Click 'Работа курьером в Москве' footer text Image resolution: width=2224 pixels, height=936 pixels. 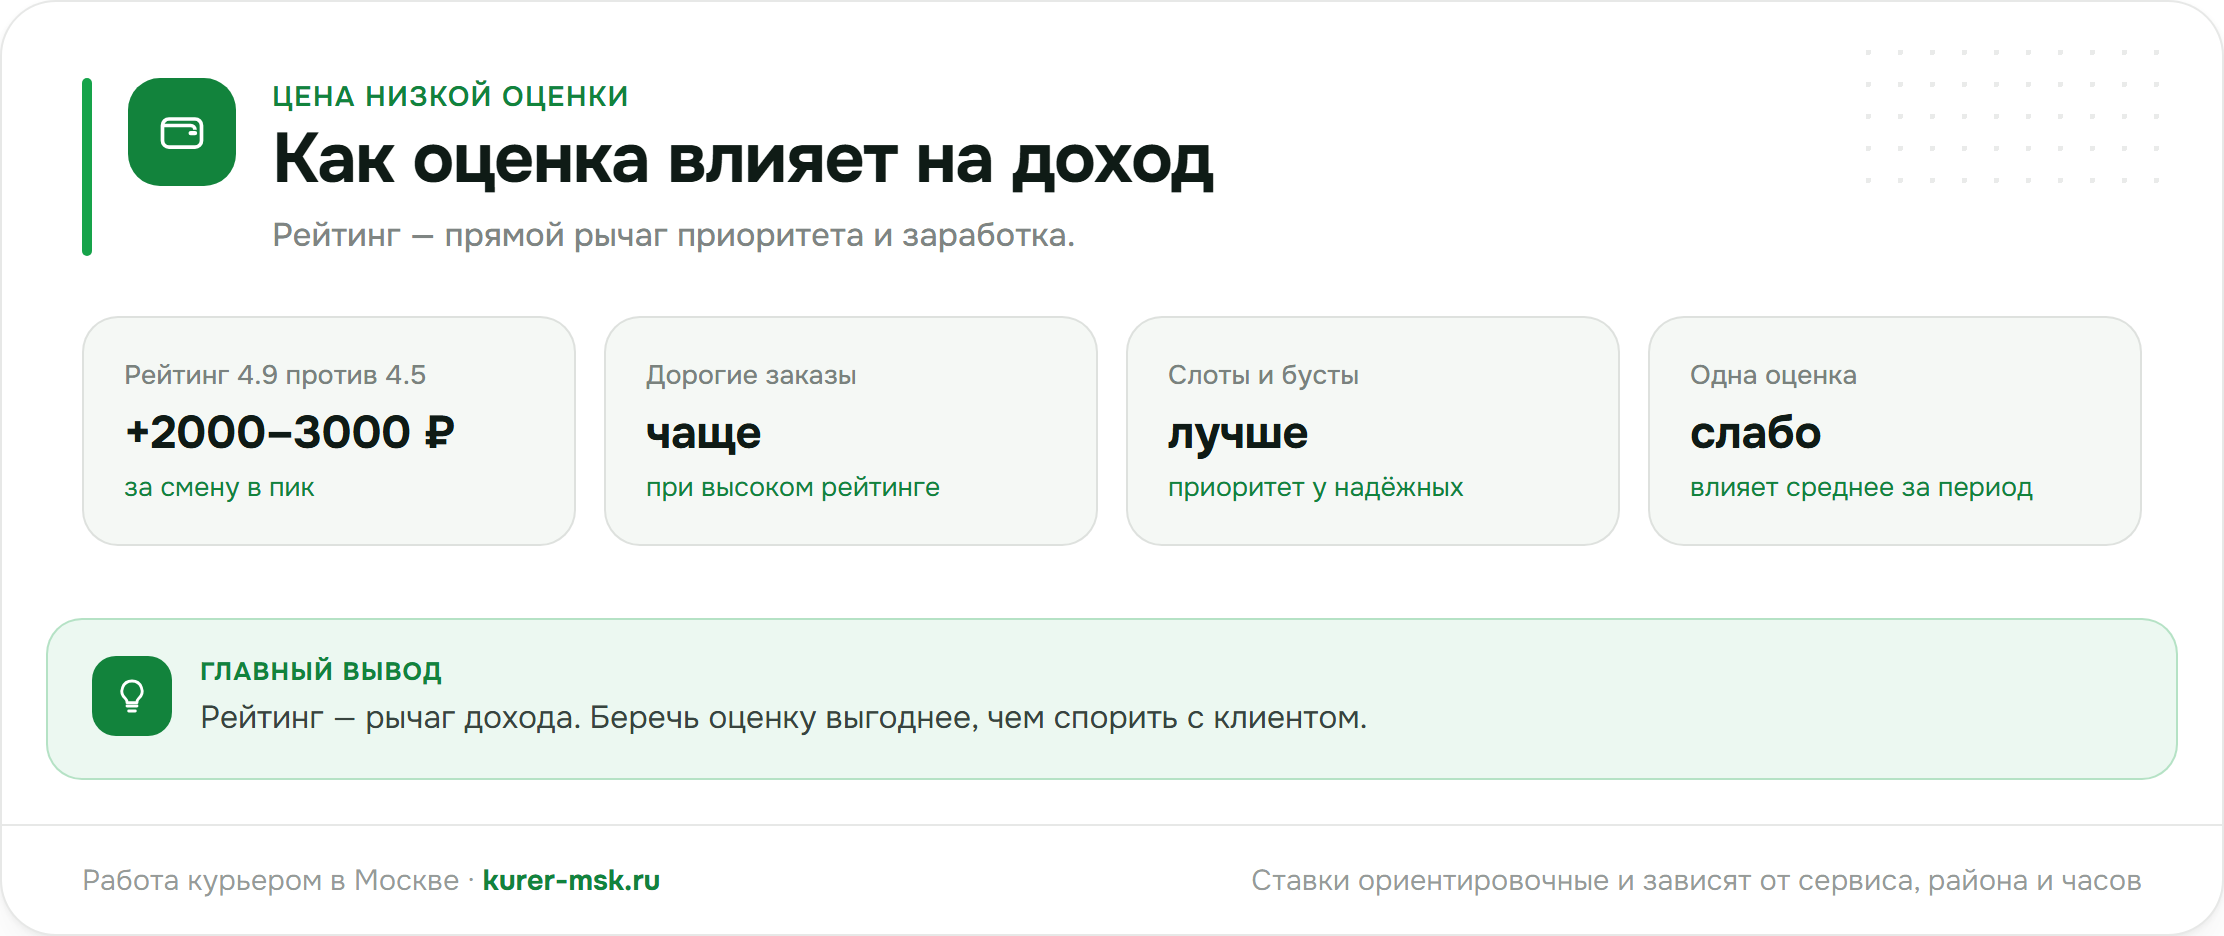(270, 880)
